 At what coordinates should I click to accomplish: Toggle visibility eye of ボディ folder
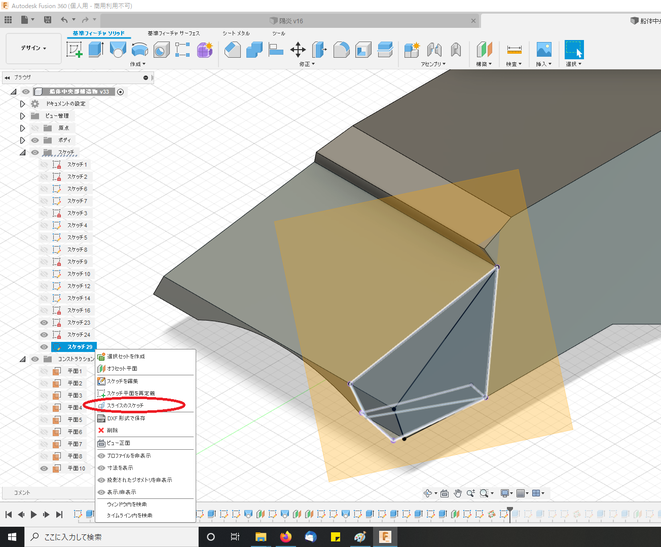(35, 140)
